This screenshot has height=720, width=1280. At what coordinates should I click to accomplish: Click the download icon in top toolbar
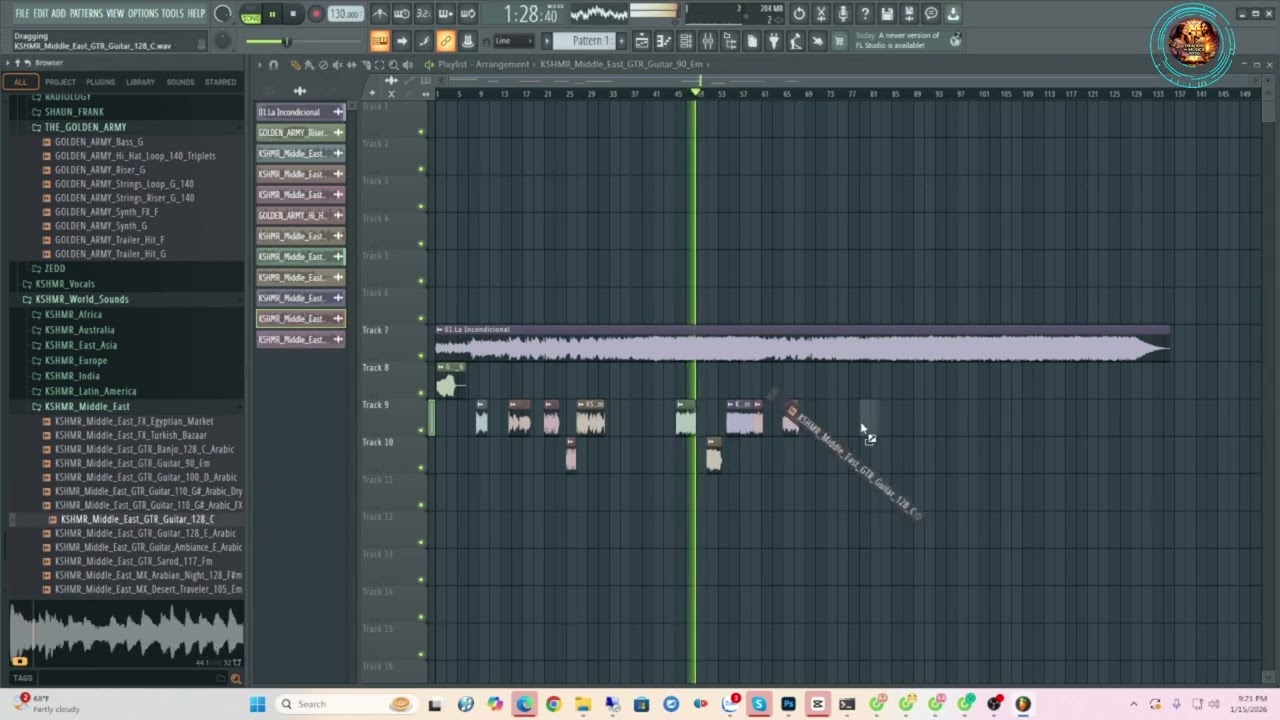953,14
